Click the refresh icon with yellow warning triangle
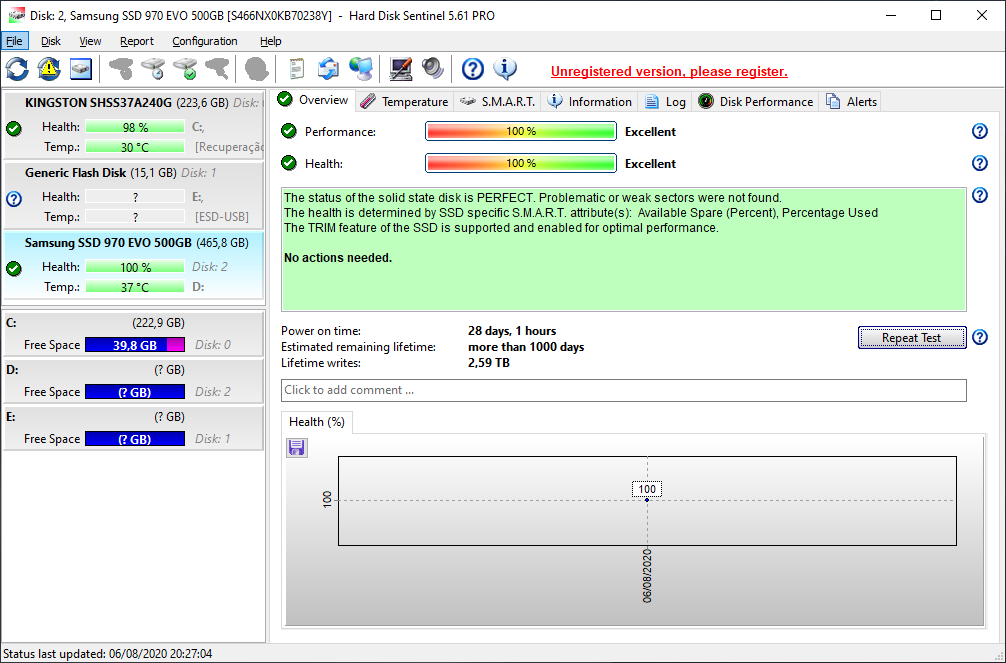The image size is (1006, 663). coord(49,69)
